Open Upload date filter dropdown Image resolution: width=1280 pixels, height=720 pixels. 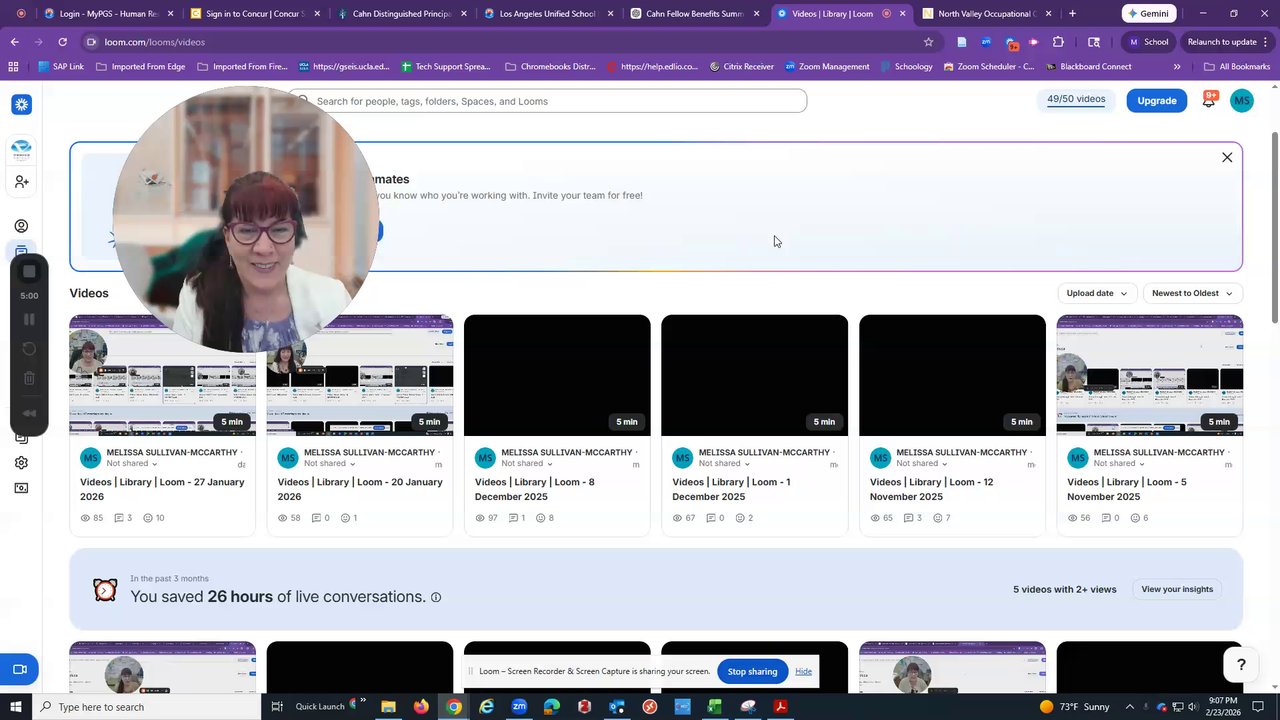tap(1096, 293)
